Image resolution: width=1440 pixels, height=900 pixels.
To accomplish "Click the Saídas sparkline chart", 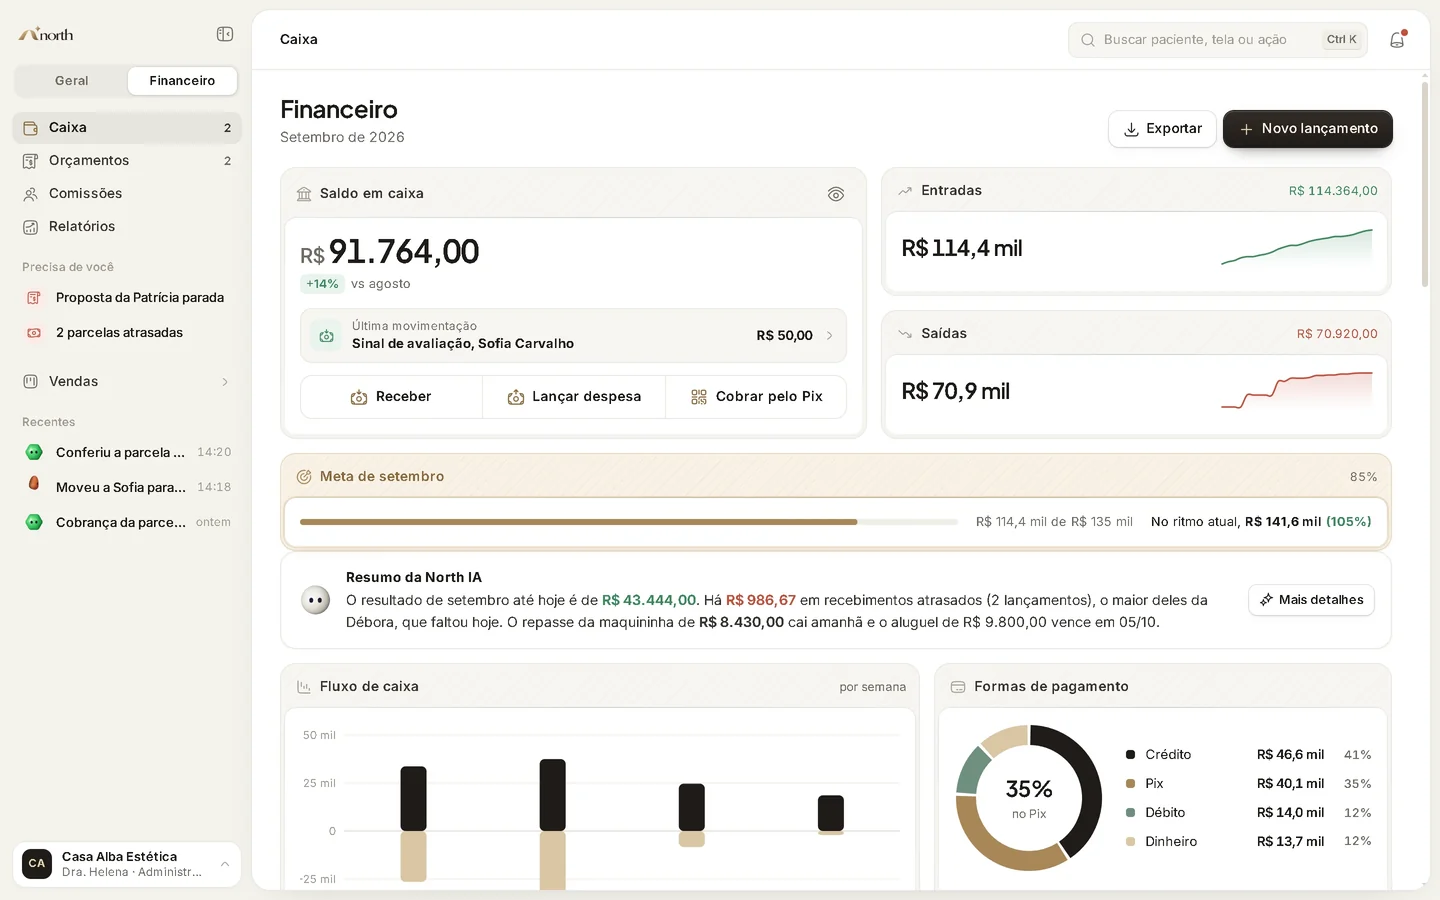I will coord(1297,391).
